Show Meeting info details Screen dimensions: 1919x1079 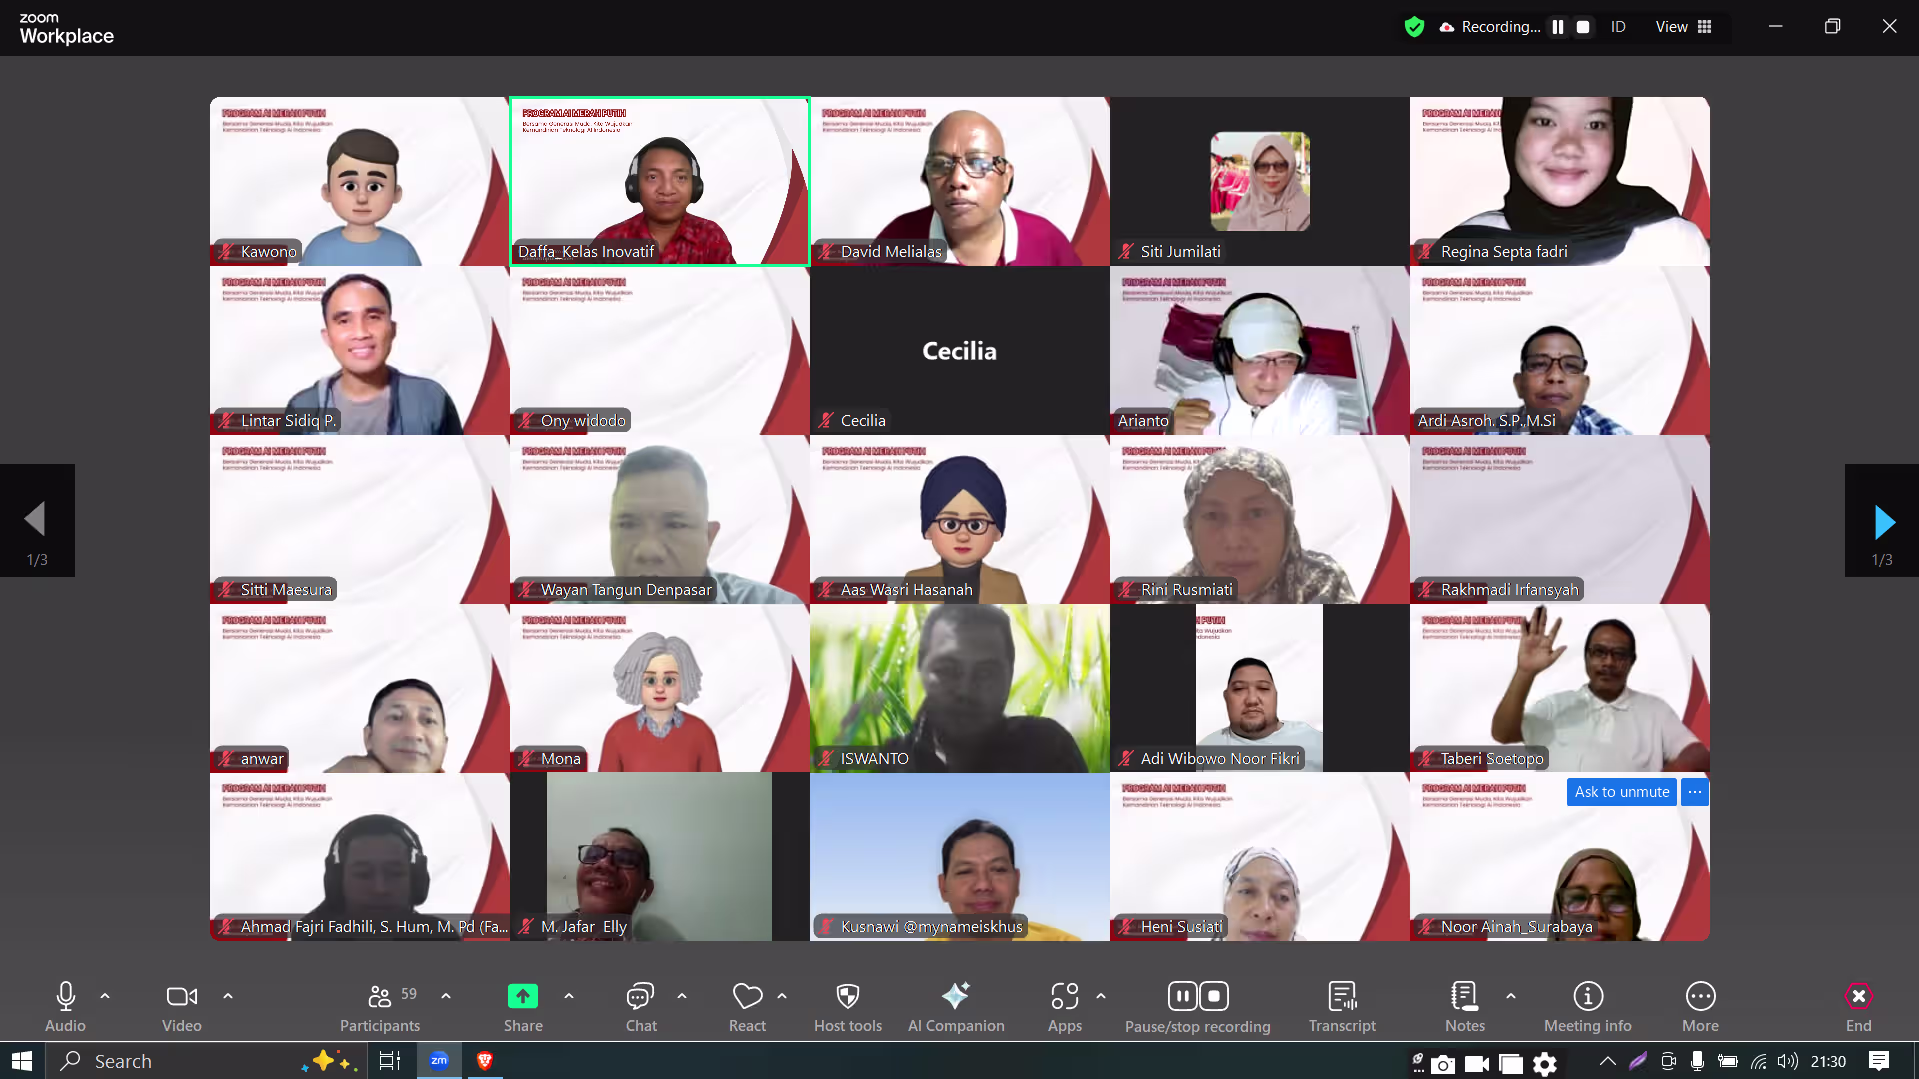[x=1587, y=1006]
